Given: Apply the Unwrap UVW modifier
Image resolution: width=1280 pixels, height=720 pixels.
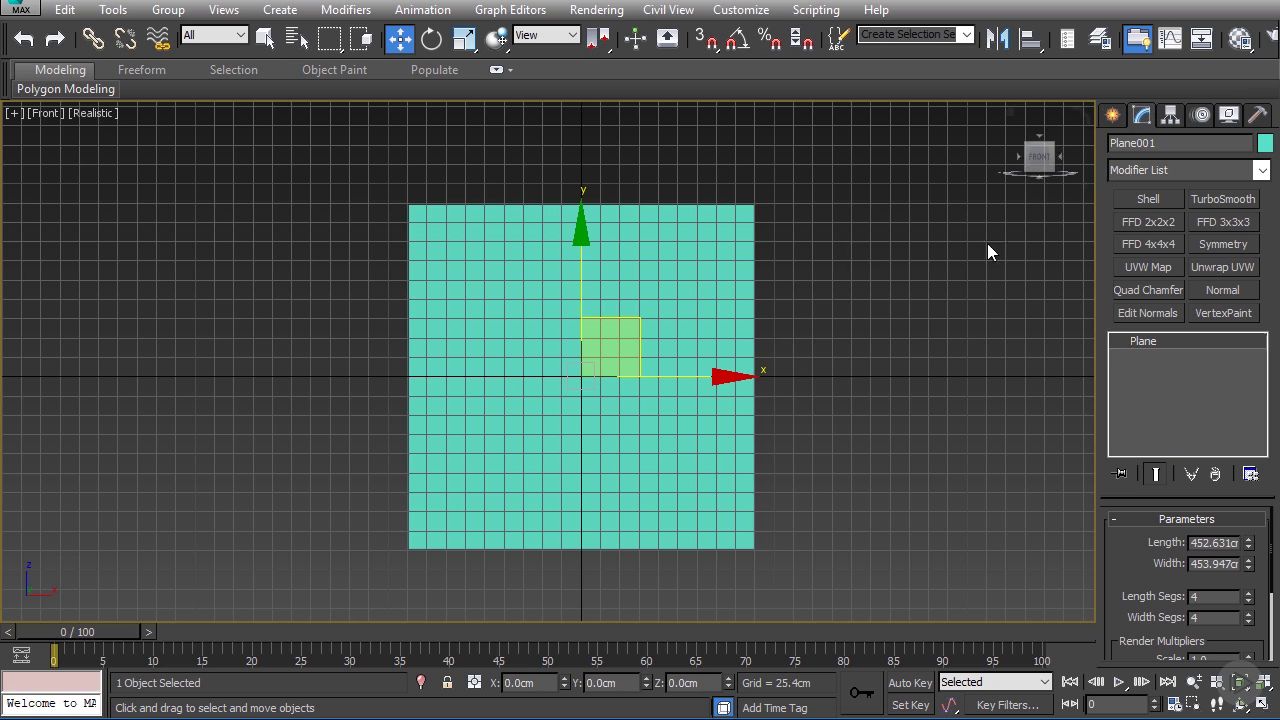Looking at the screenshot, I should pos(1223,267).
